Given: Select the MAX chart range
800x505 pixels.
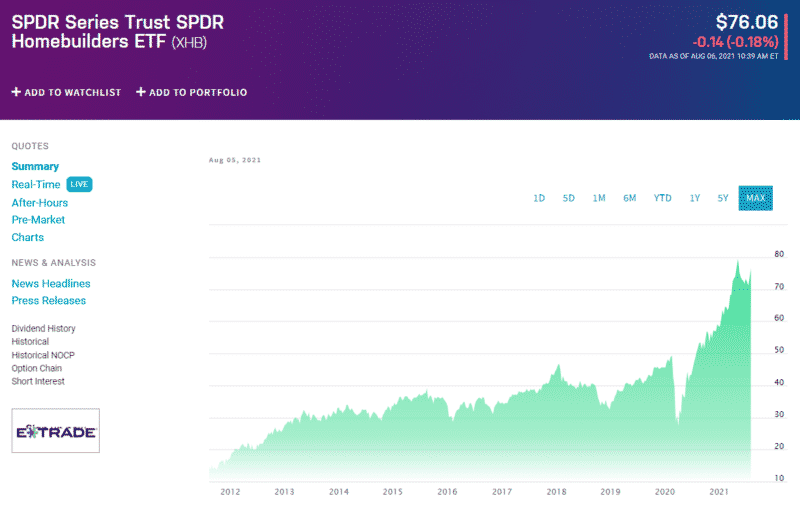Looking at the screenshot, I should pyautogui.click(x=756, y=198).
